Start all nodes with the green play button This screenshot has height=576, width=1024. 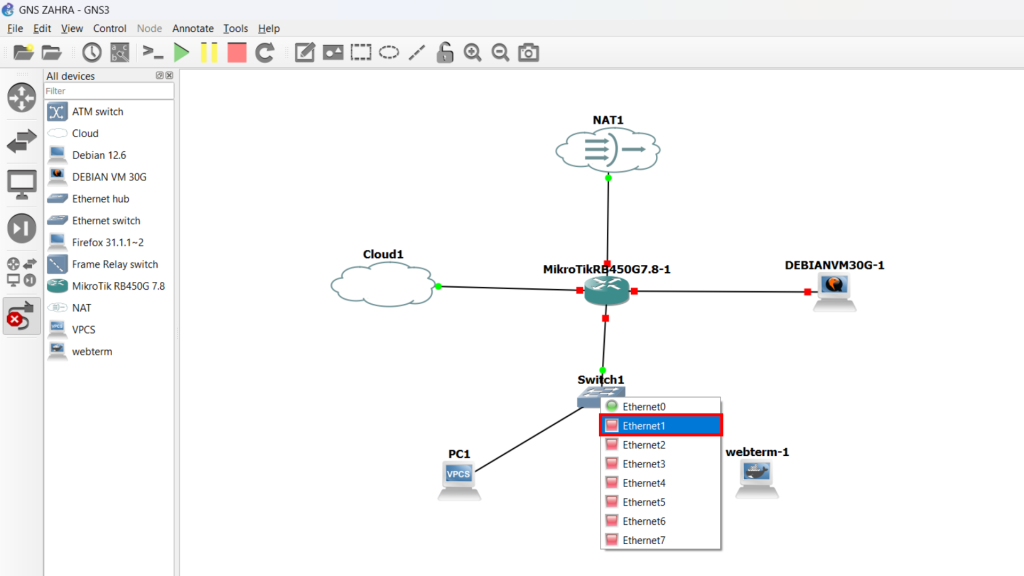pyautogui.click(x=181, y=53)
